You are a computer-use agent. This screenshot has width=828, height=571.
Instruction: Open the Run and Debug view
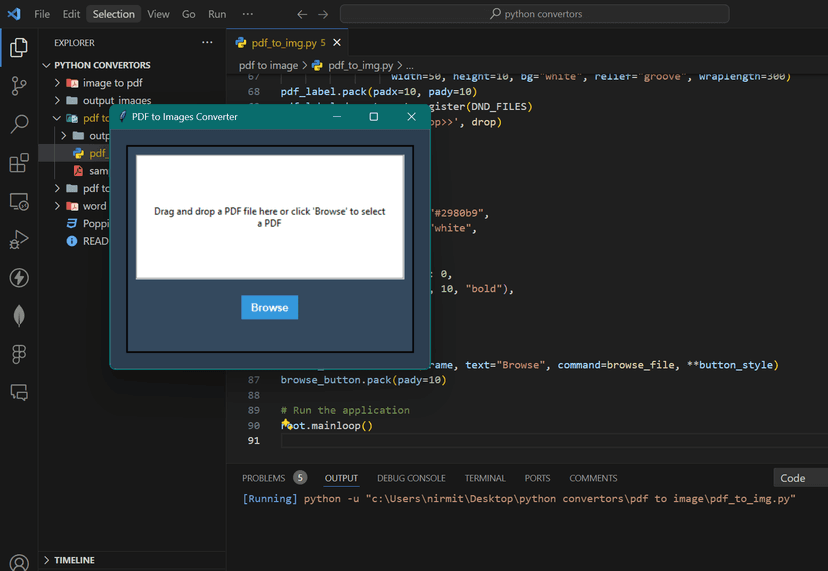19,240
